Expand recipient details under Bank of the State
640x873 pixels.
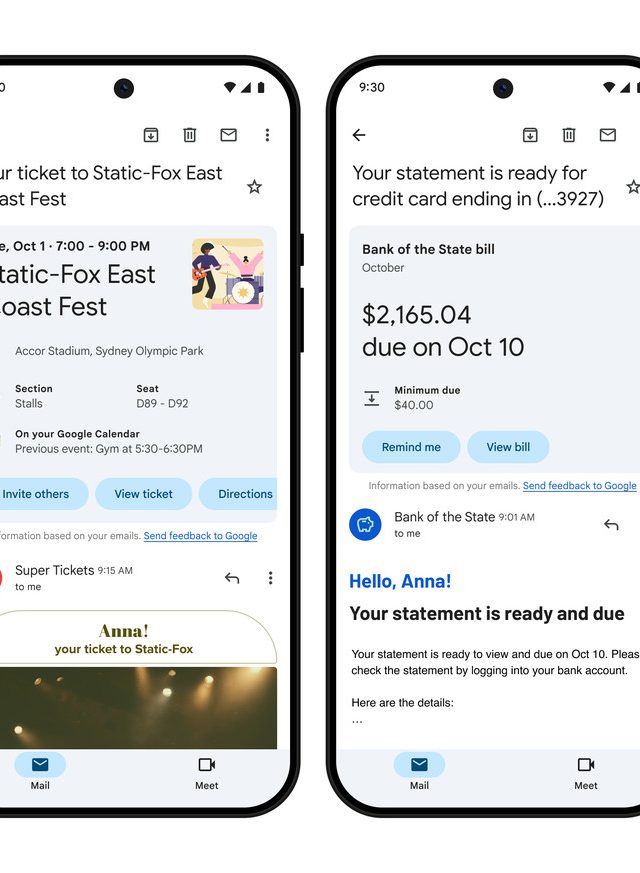tap(407, 534)
